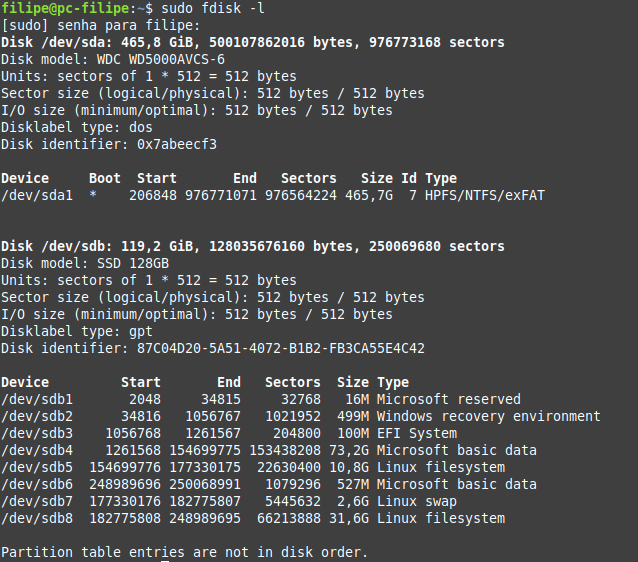Select the /dev/sdb1 Microsoft reserved row
Image resolution: width=638 pixels, height=562 pixels.
261,399
